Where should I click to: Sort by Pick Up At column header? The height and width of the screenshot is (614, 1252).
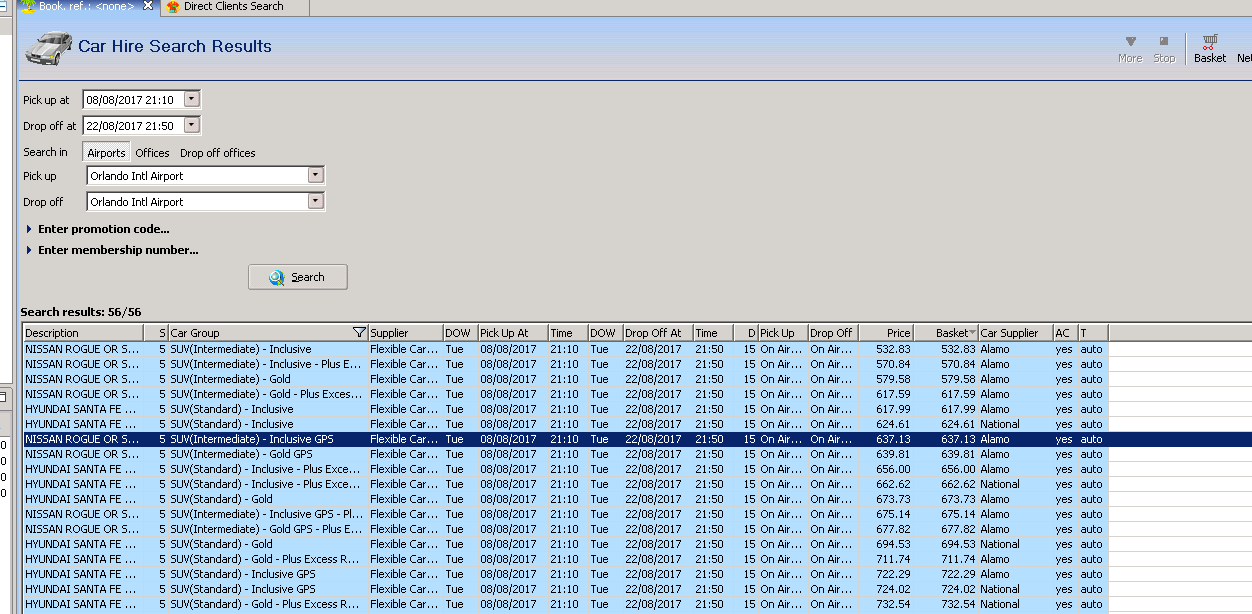coord(512,333)
